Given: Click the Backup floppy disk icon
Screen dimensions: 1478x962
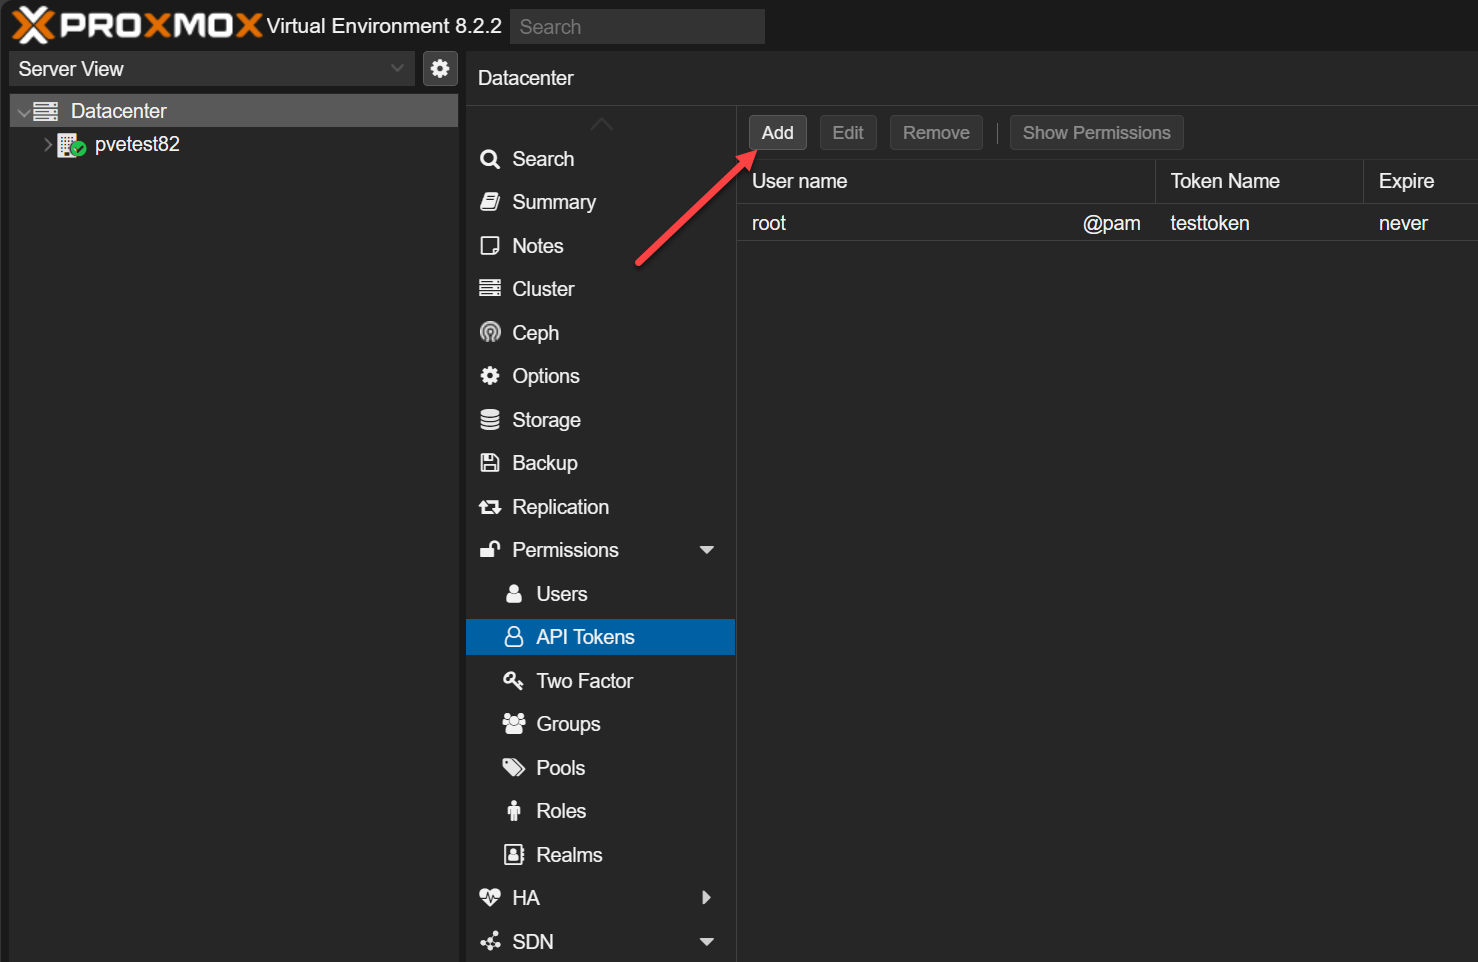Looking at the screenshot, I should (x=490, y=463).
